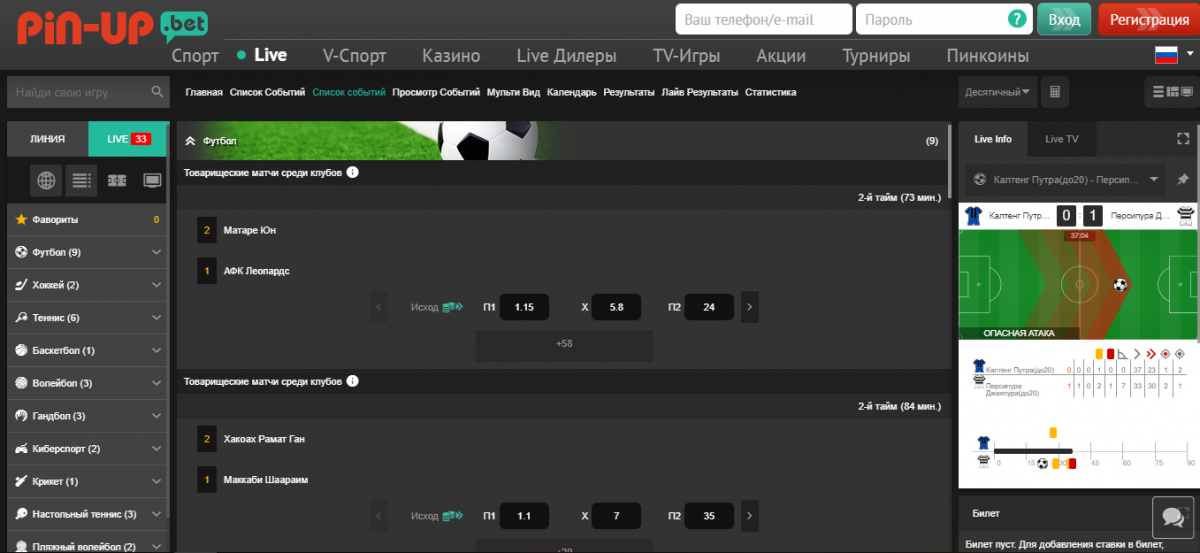Click the Баскетбол ball icon in sidebar
Screen dimensions: 1200x553
[21, 351]
